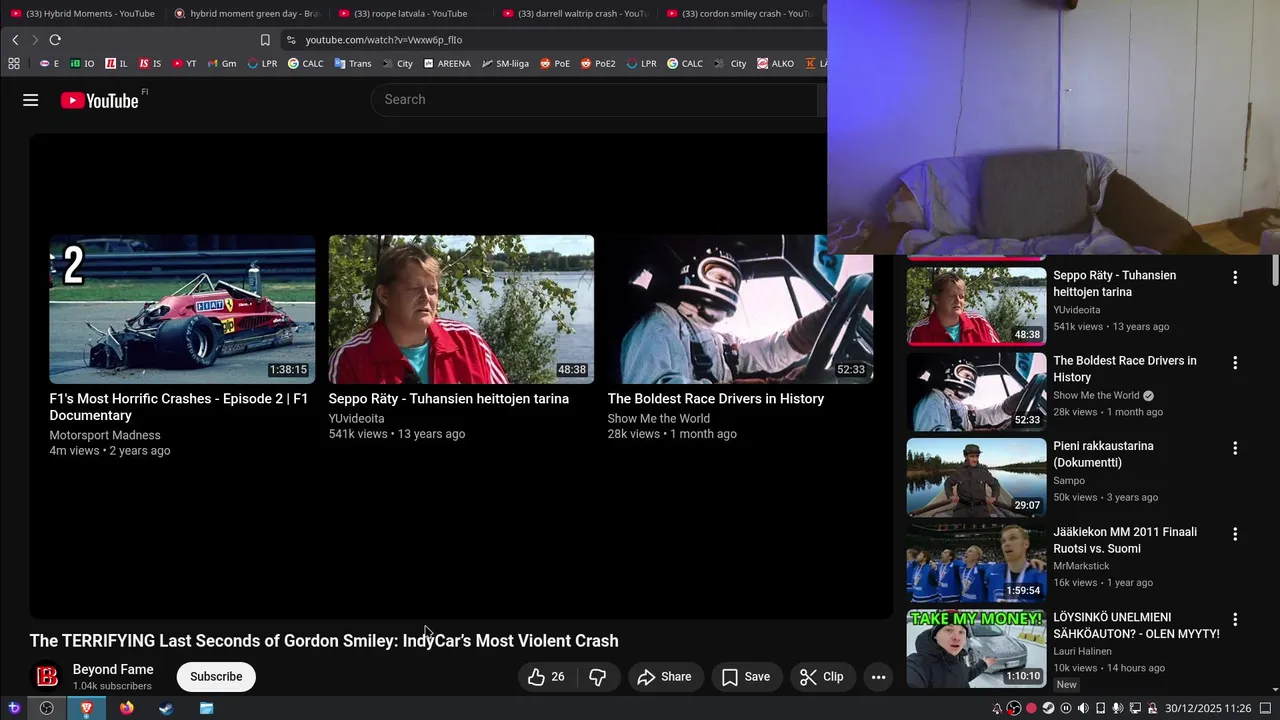Open options for The Boldest Race Drivers sidebar video
The height and width of the screenshot is (720, 1280).
(x=1235, y=363)
